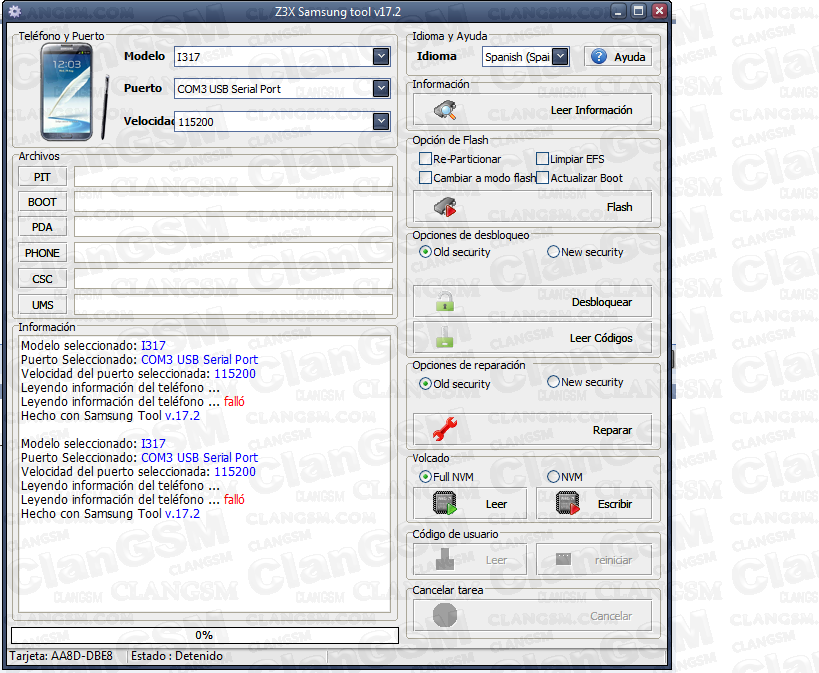Click the PDA file button
This screenshot has width=819, height=673.
[42, 227]
